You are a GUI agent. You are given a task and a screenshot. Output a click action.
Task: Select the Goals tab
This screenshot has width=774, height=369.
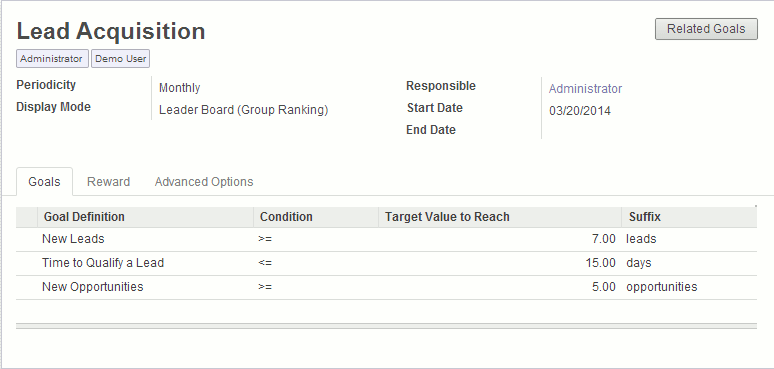[44, 182]
